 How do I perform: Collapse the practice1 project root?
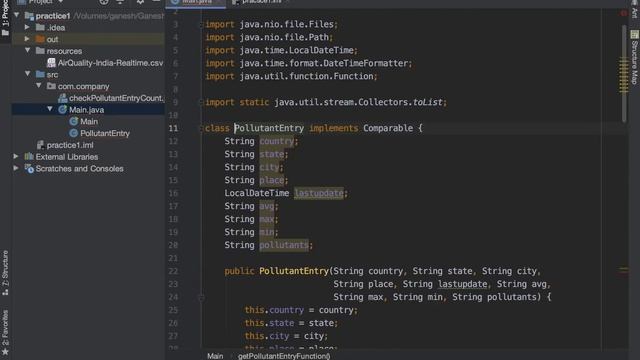[17, 16]
